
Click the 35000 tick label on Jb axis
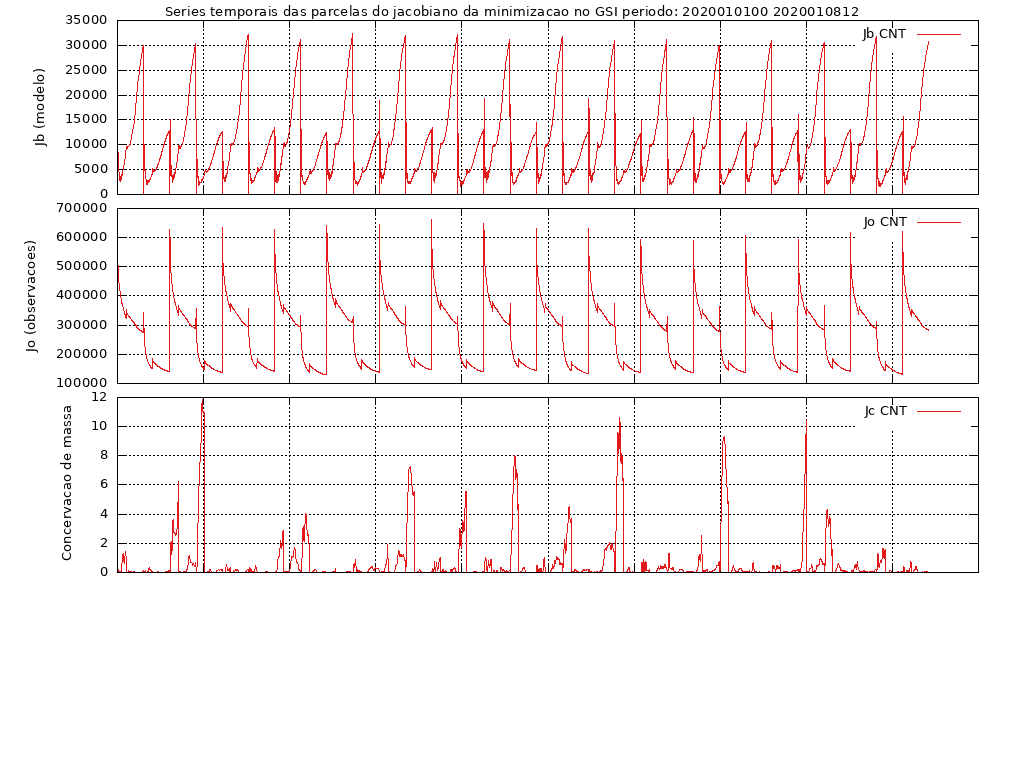coord(85,20)
